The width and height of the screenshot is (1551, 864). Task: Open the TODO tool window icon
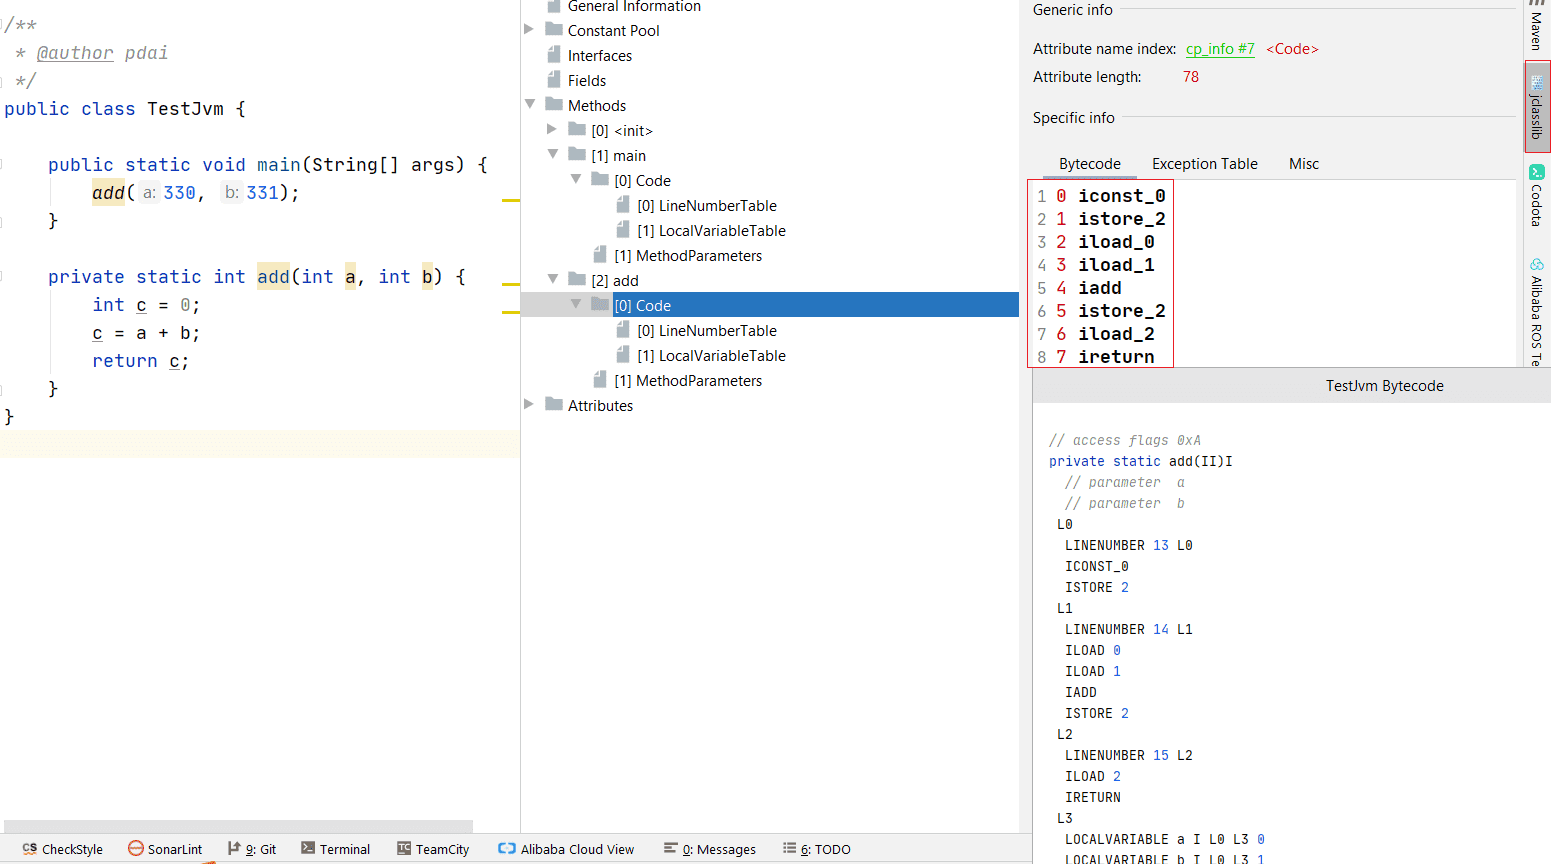pyautogui.click(x=790, y=849)
